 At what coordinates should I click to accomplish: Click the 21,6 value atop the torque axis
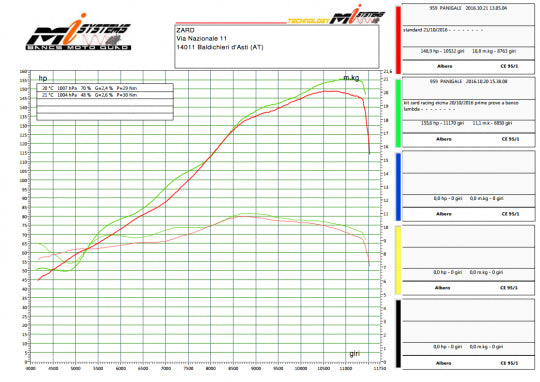pyautogui.click(x=387, y=71)
